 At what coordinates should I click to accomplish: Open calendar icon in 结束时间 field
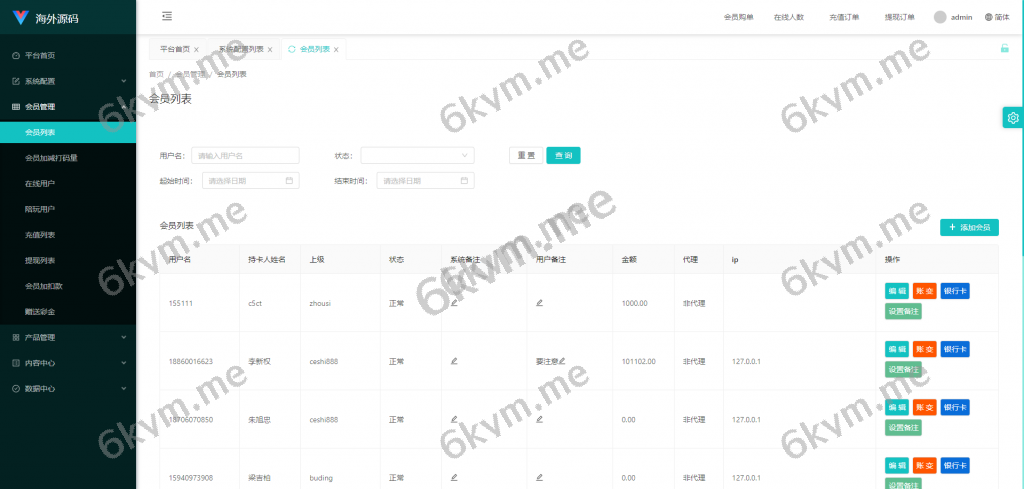[464, 181]
